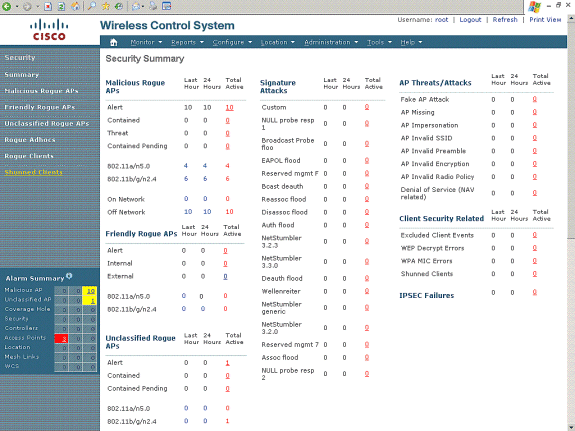Open Rogue Clients in the sidebar
Viewport: 575px width, 431px height.
[29, 156]
